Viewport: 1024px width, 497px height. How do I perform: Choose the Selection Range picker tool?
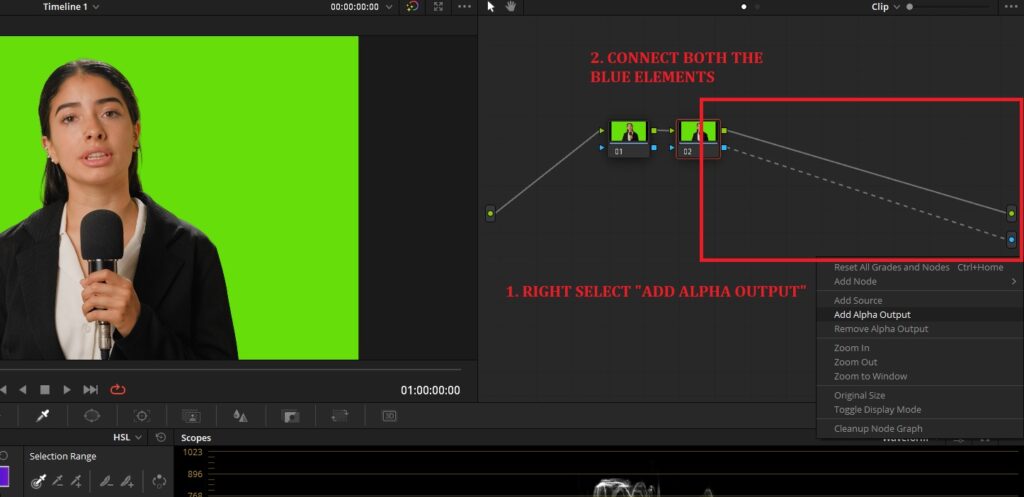39,482
